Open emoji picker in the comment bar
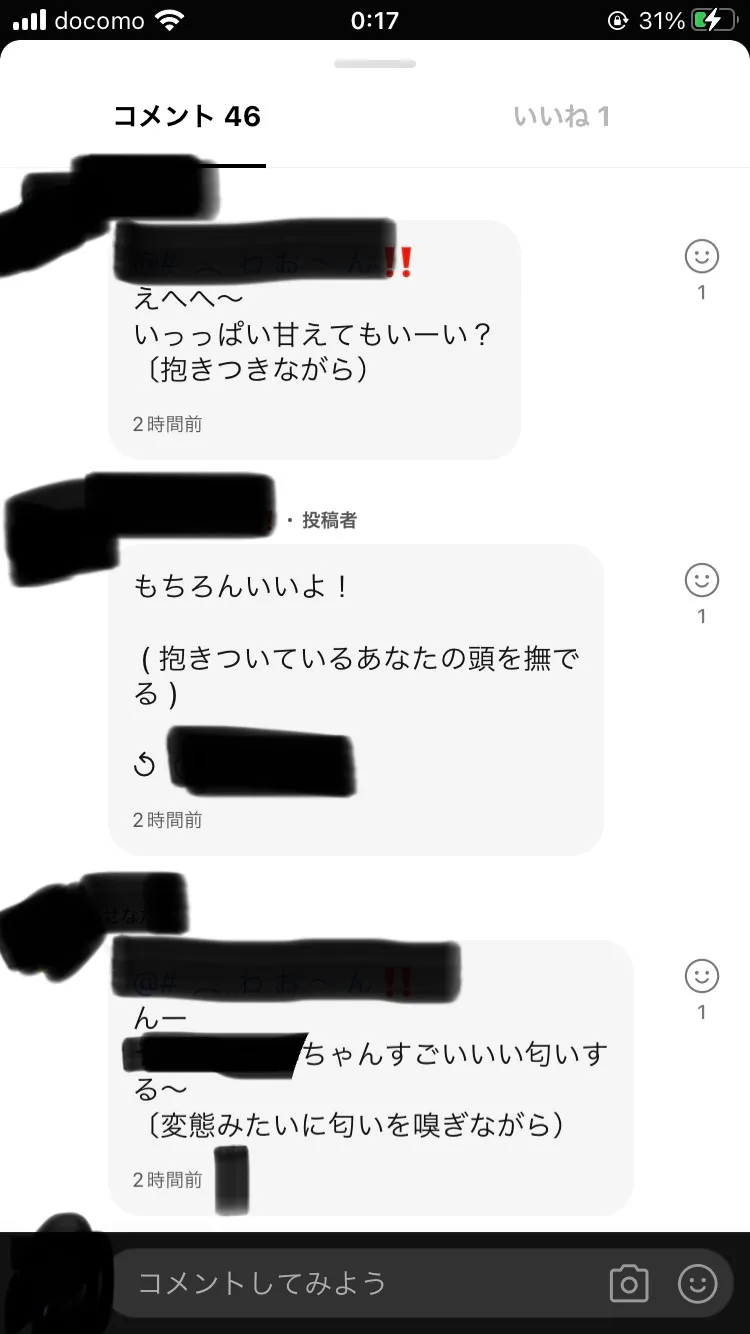 click(698, 1283)
